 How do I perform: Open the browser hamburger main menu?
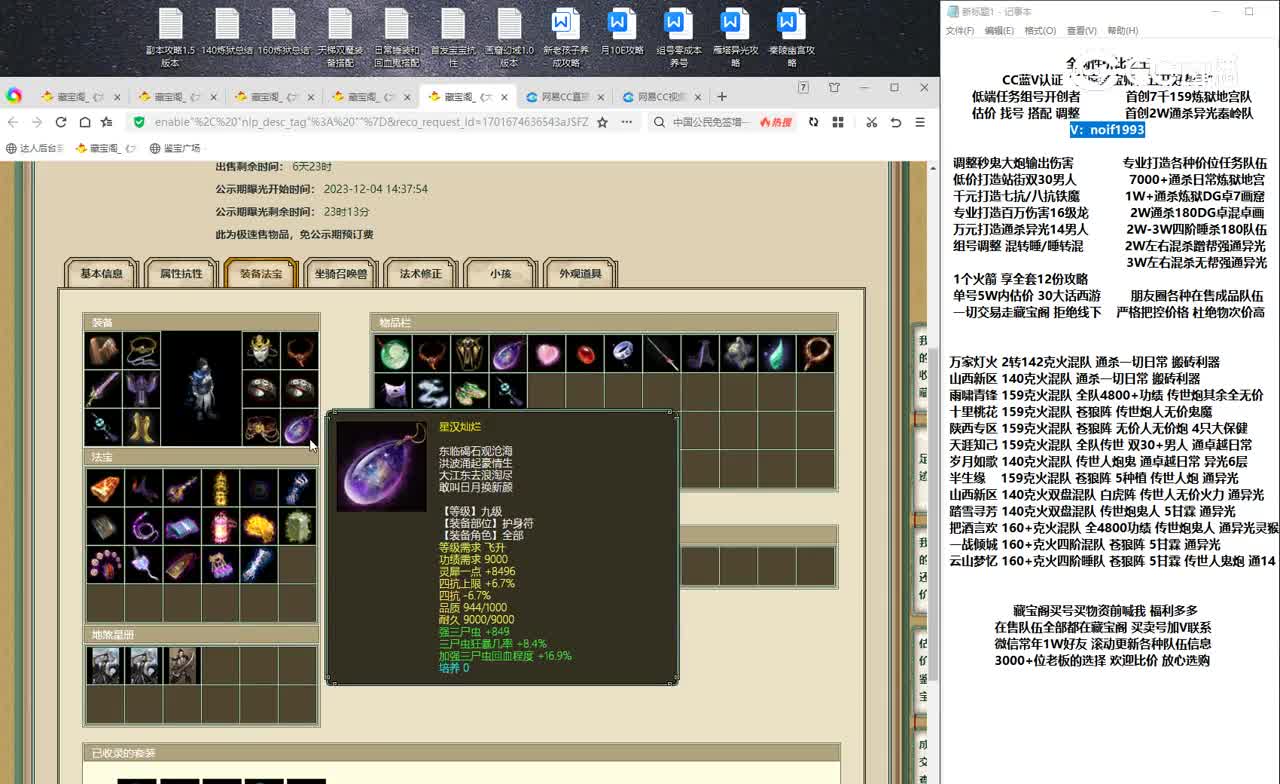coord(920,122)
